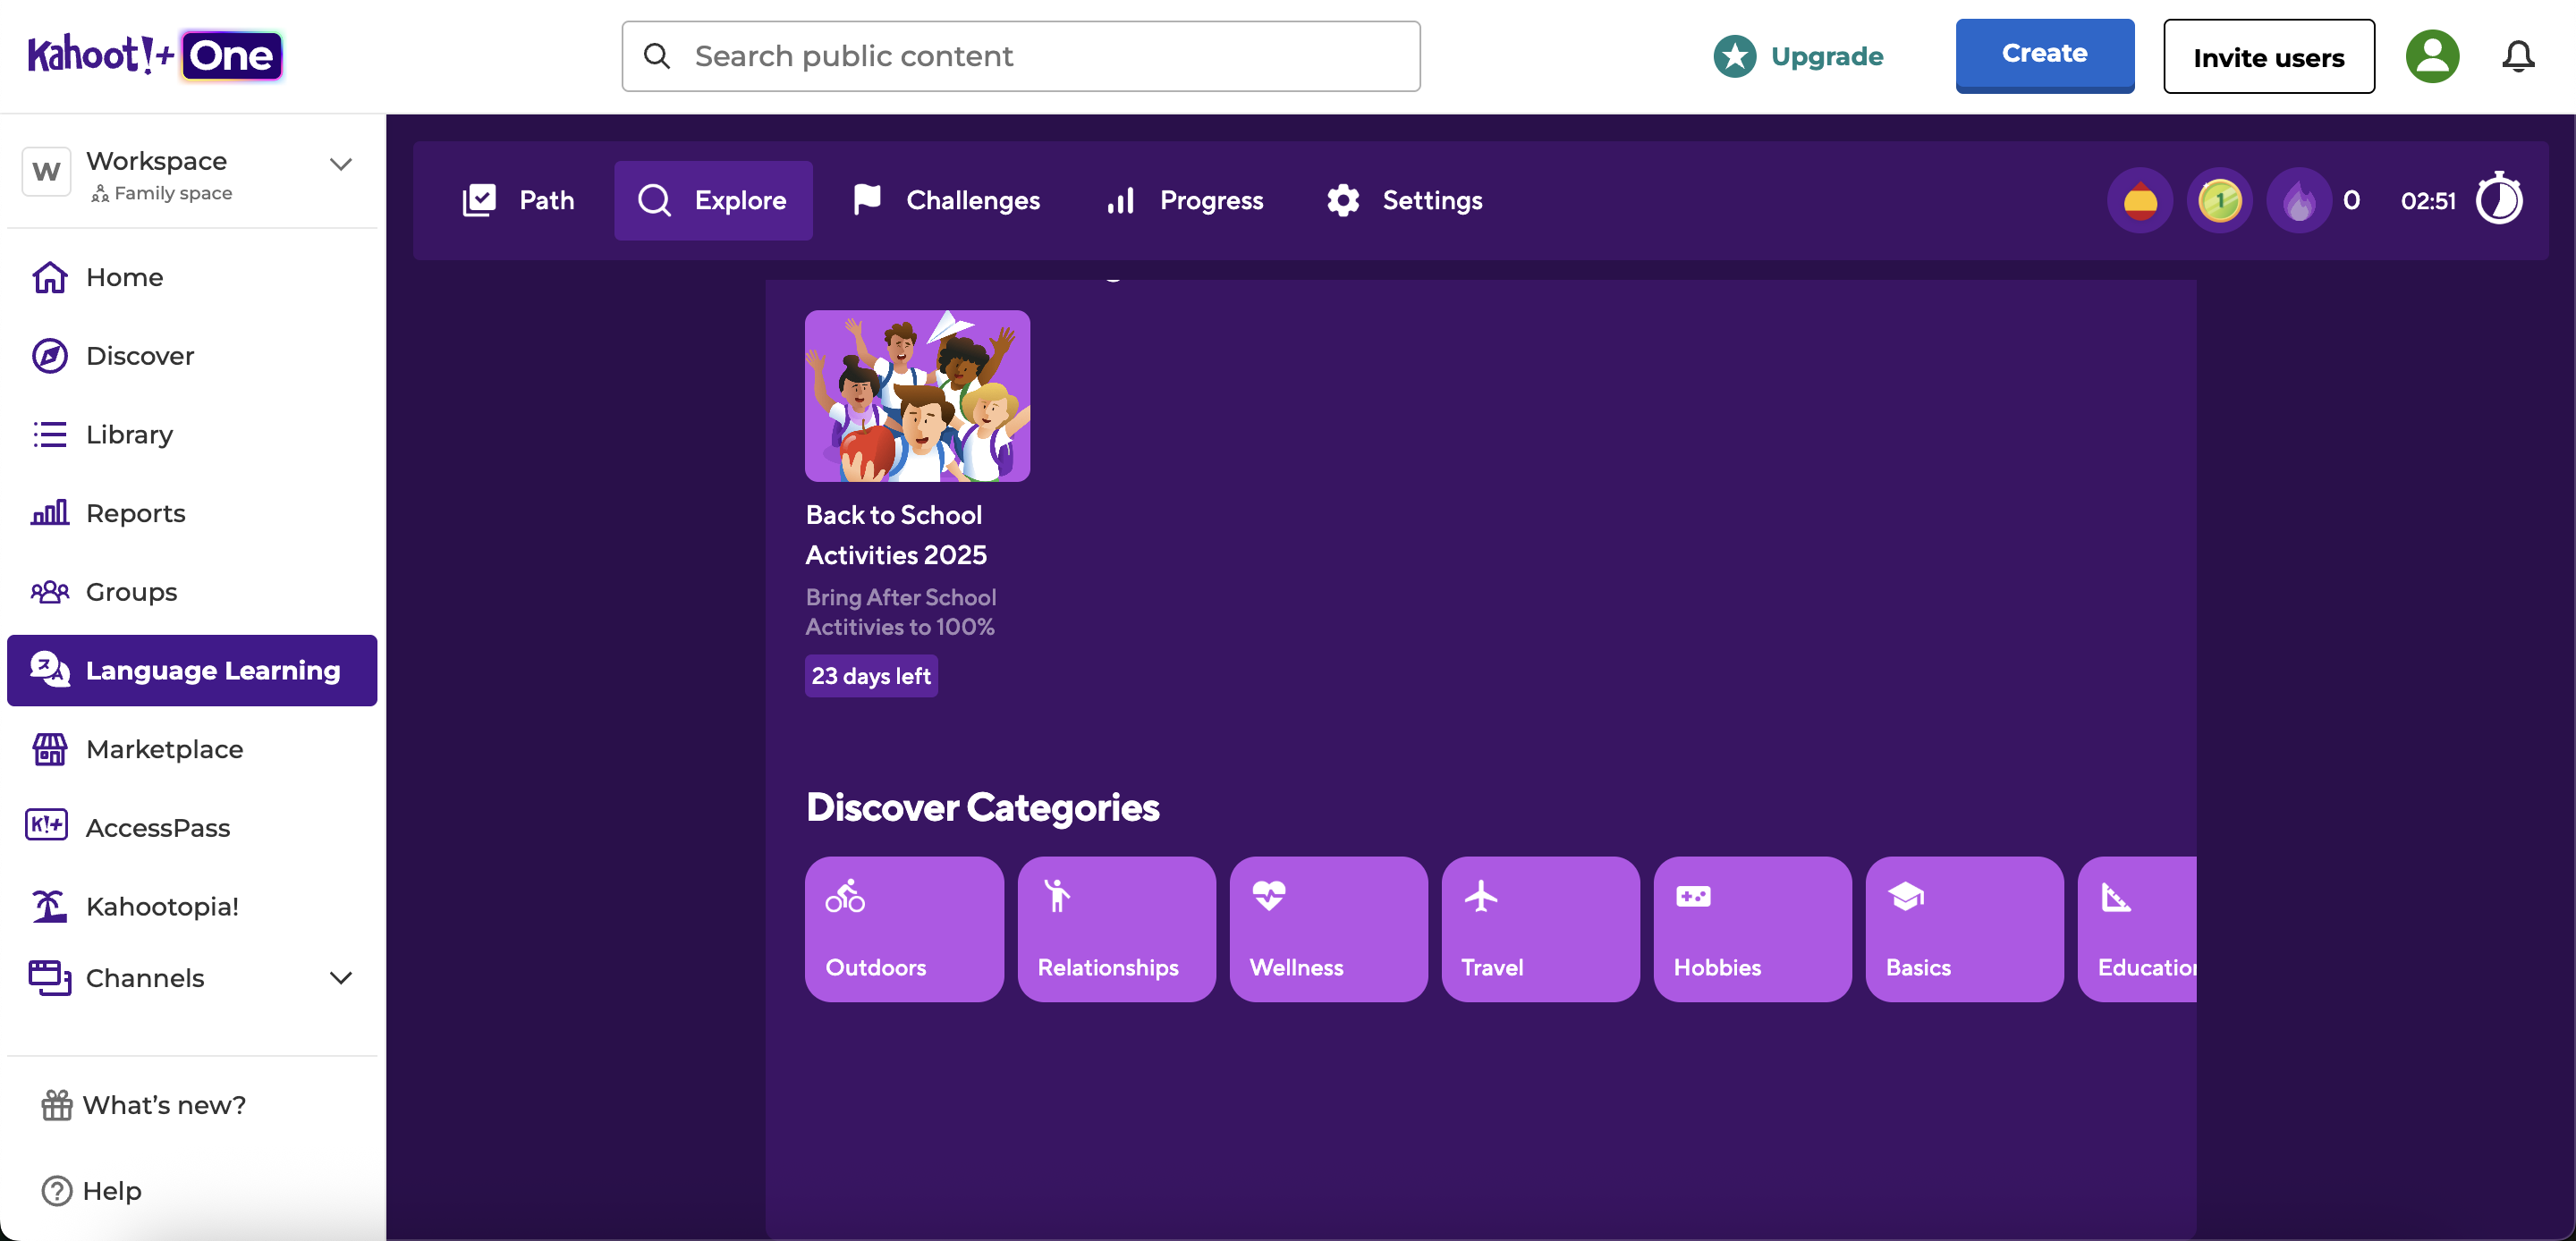Click the 02:51 timer text
This screenshot has width=2576, height=1241.
[x=2428, y=201]
